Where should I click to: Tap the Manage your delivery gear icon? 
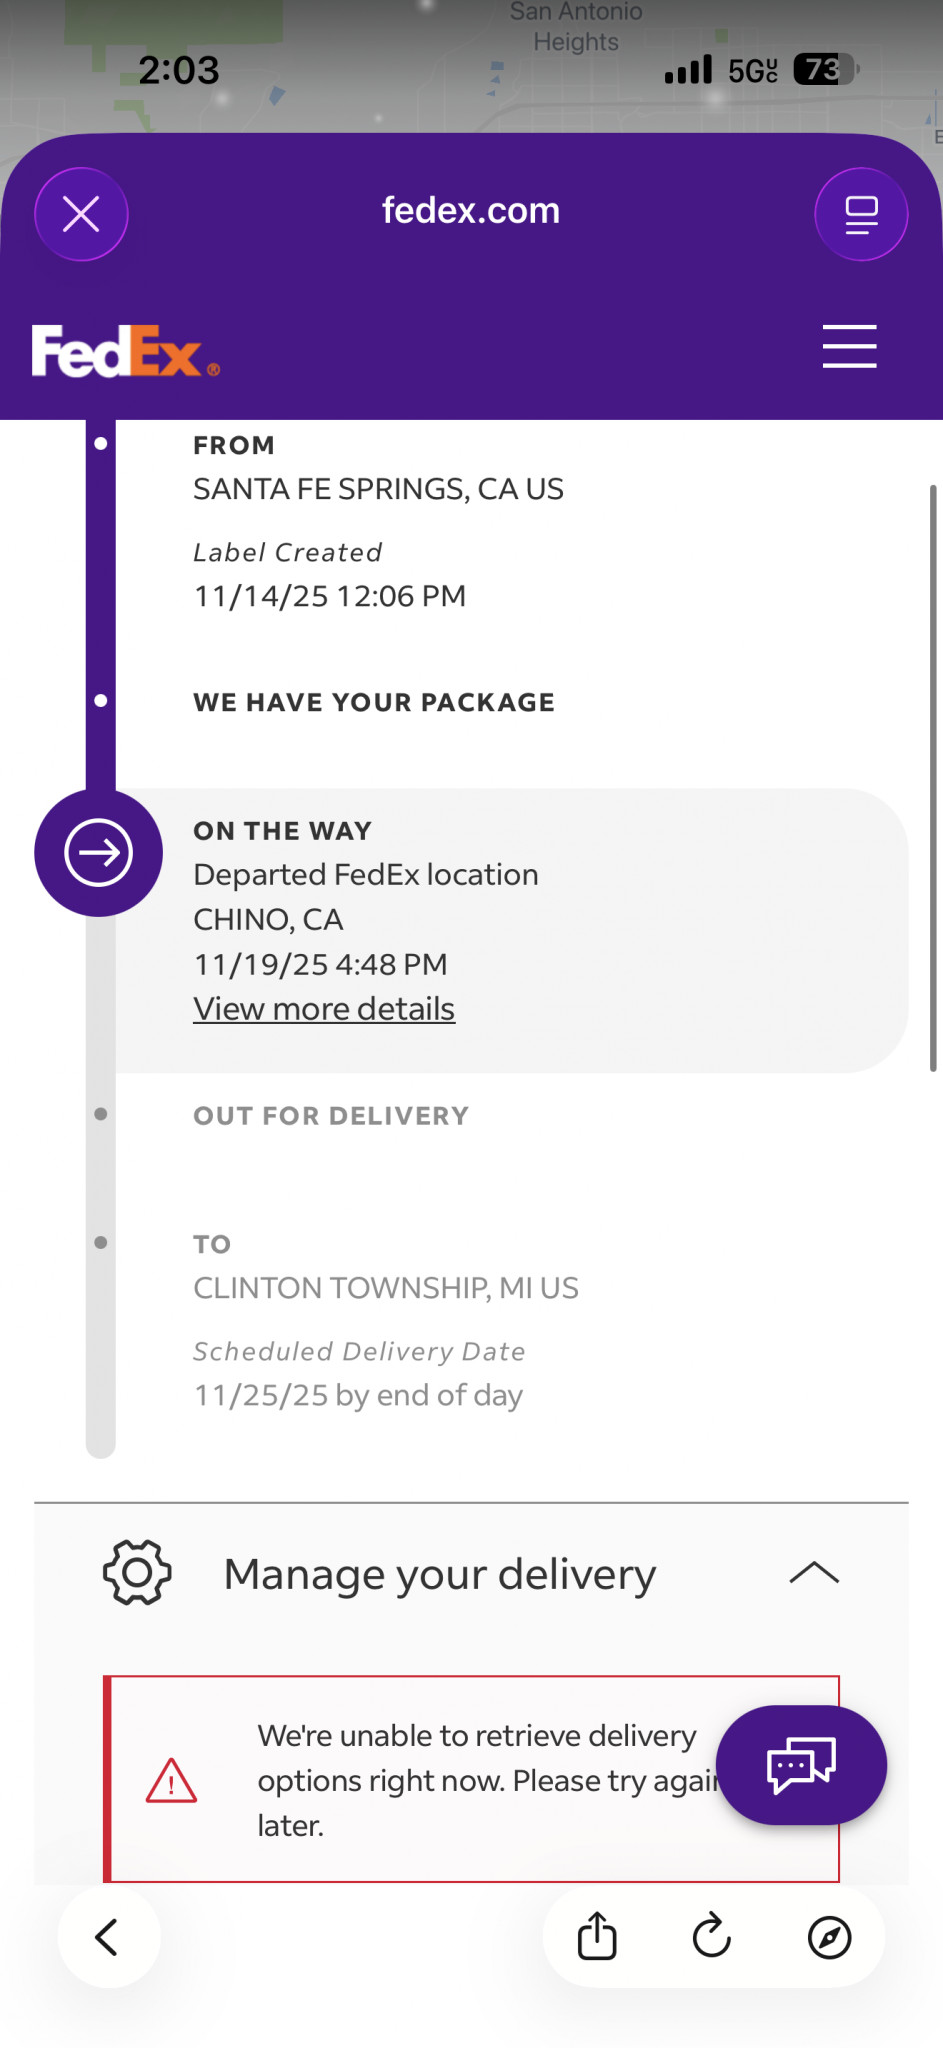[137, 1573]
